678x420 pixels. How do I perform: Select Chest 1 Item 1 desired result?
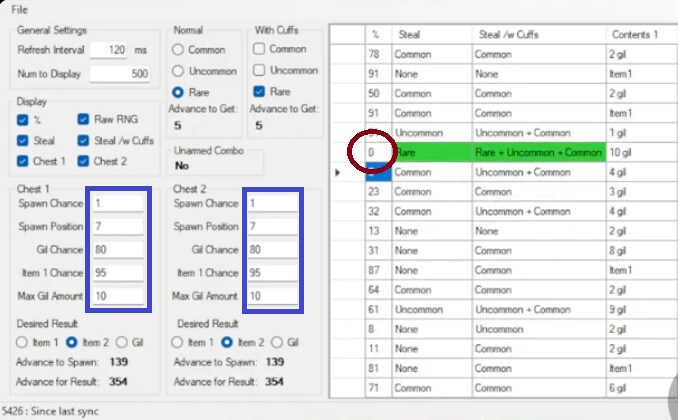23,341
